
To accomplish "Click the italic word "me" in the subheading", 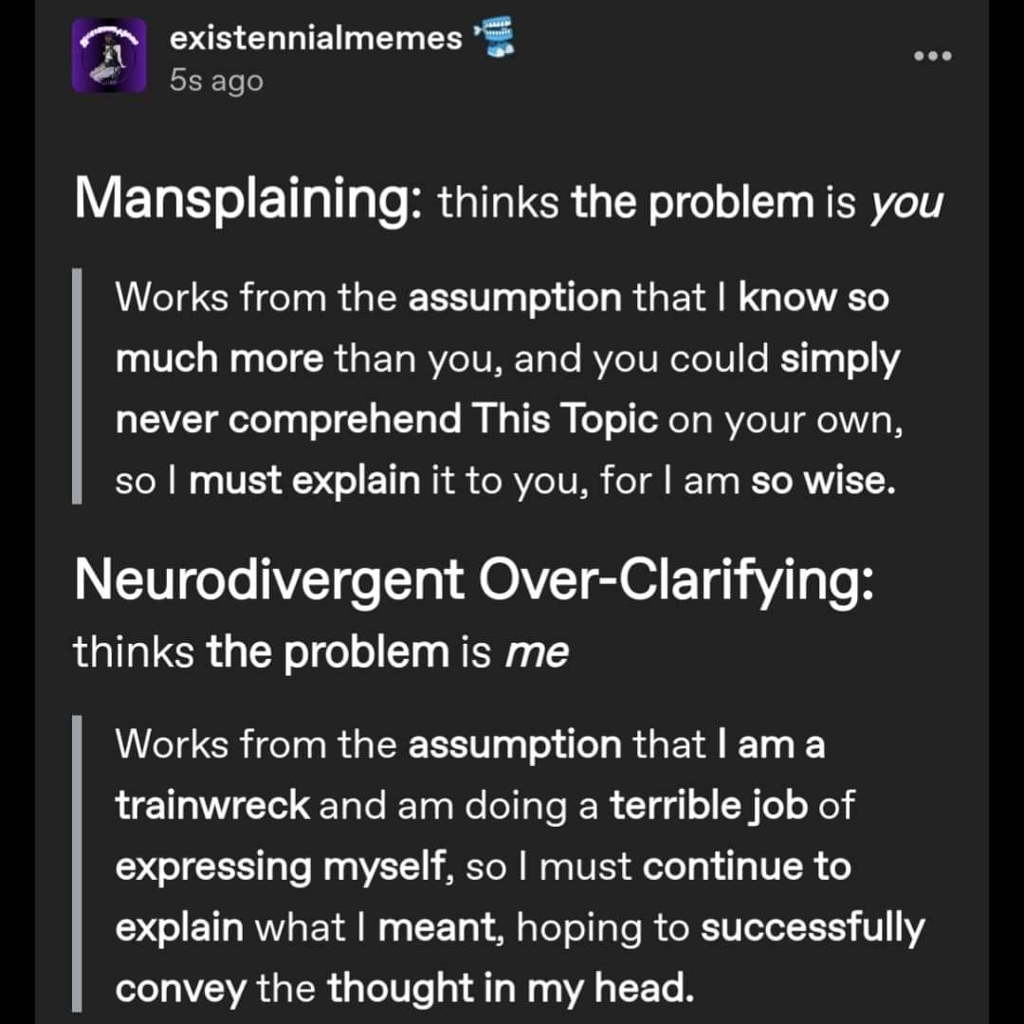I will 537,653.
